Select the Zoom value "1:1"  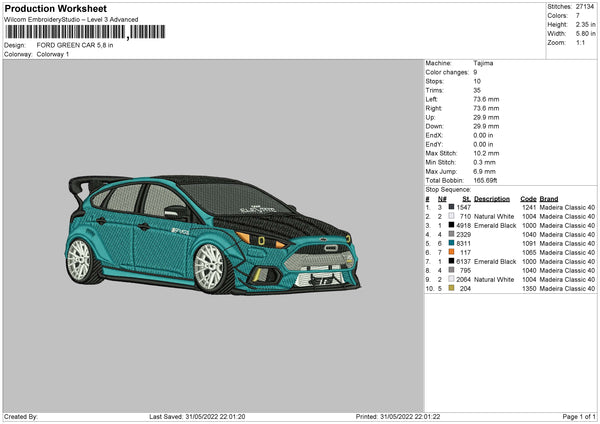click(580, 42)
